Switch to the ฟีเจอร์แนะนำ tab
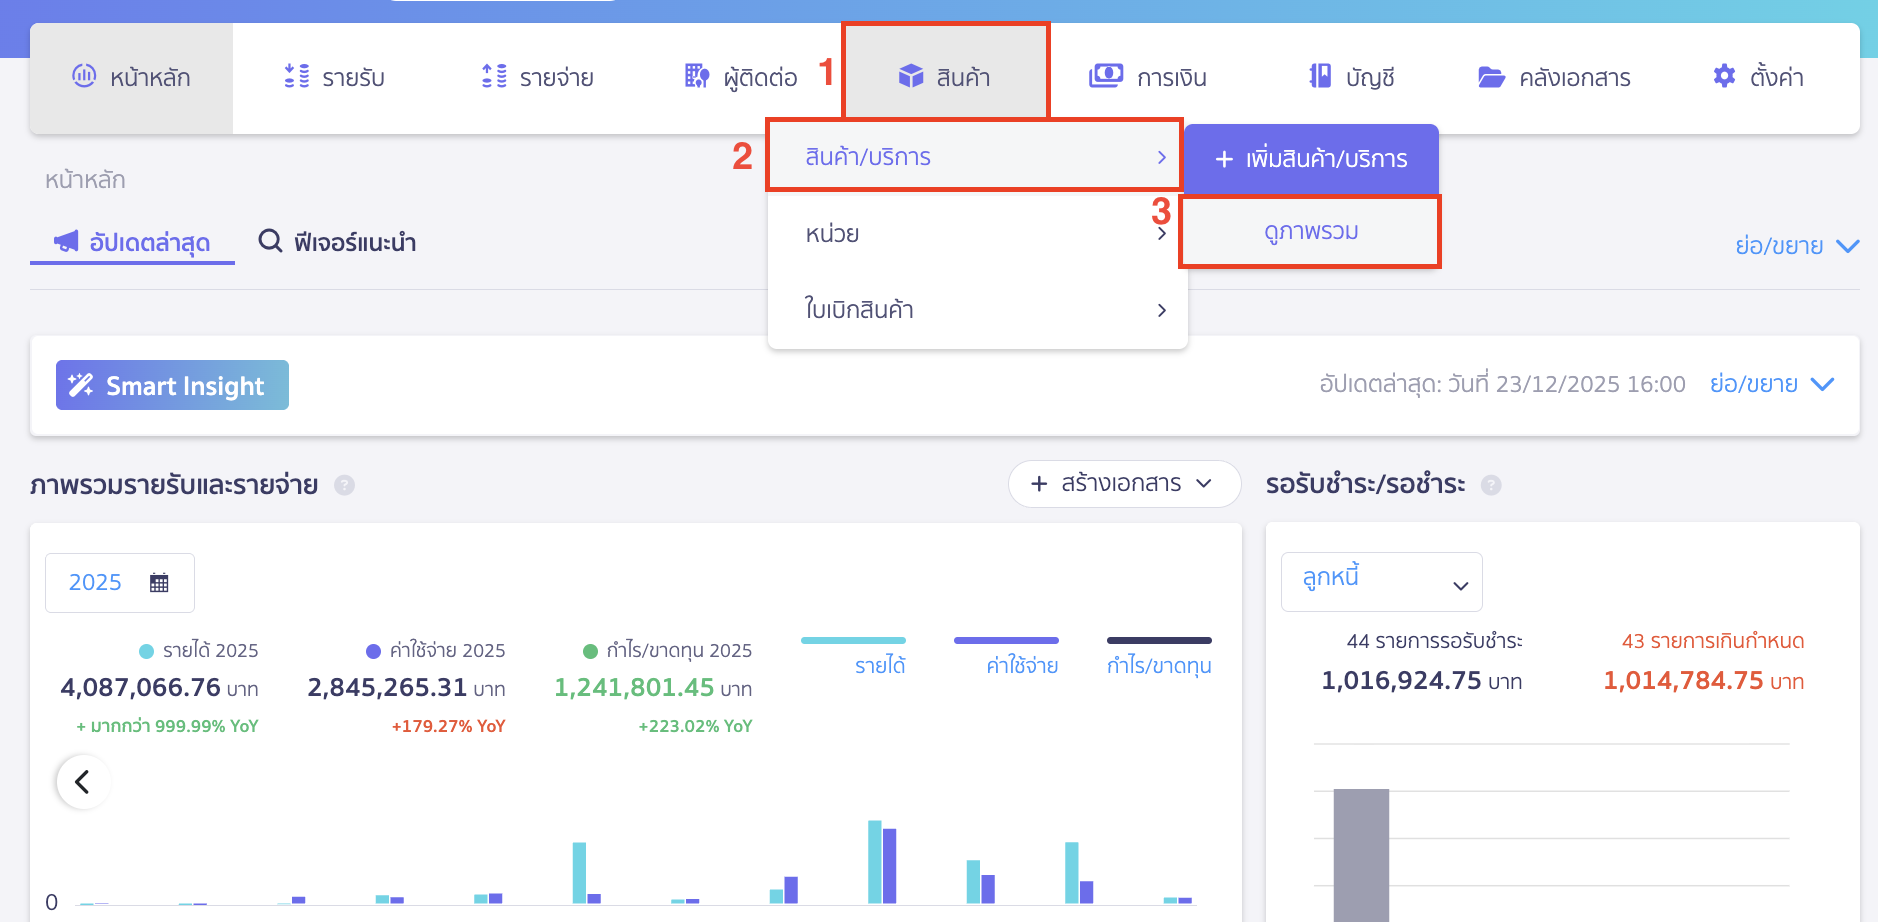The height and width of the screenshot is (922, 1878). 338,242
